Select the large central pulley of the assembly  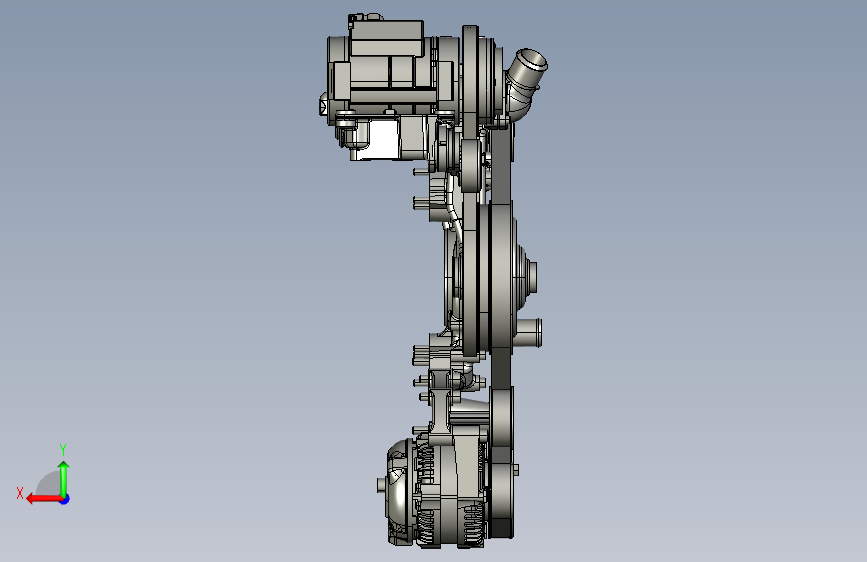pyautogui.click(x=501, y=277)
